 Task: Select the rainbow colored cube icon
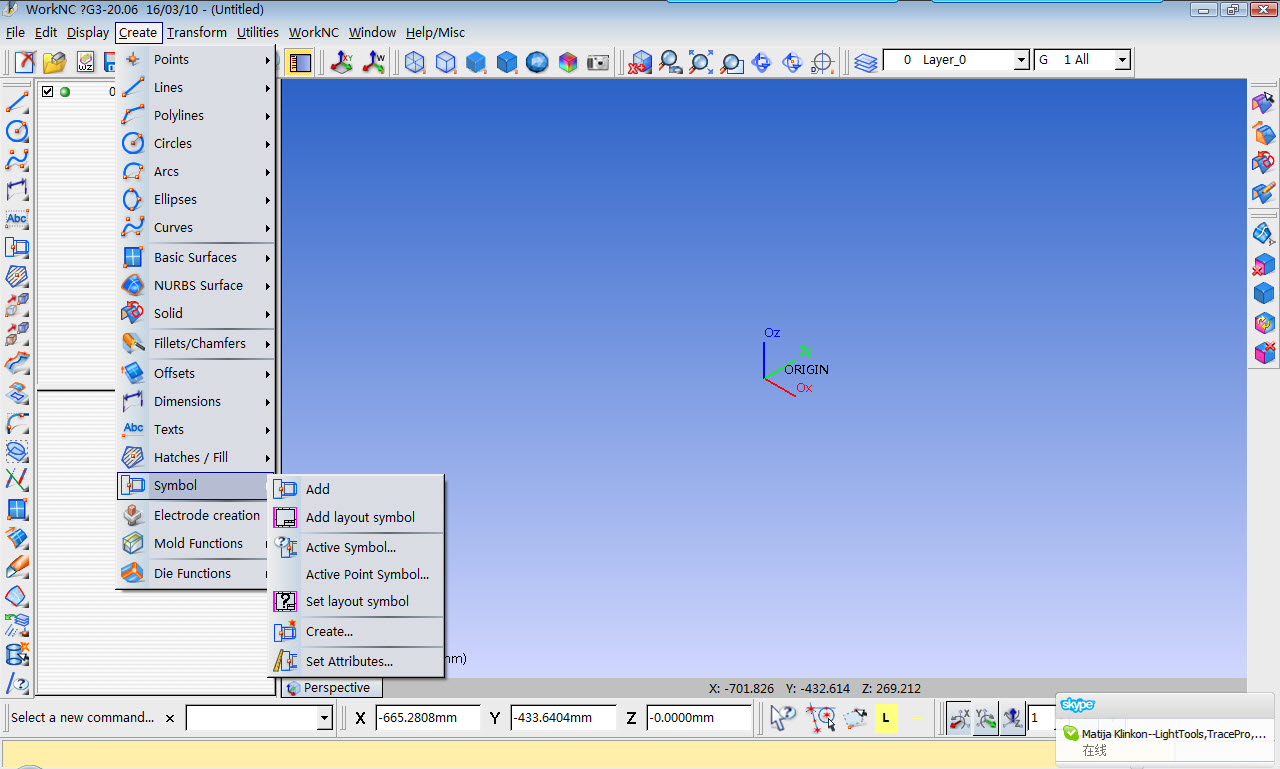568,62
